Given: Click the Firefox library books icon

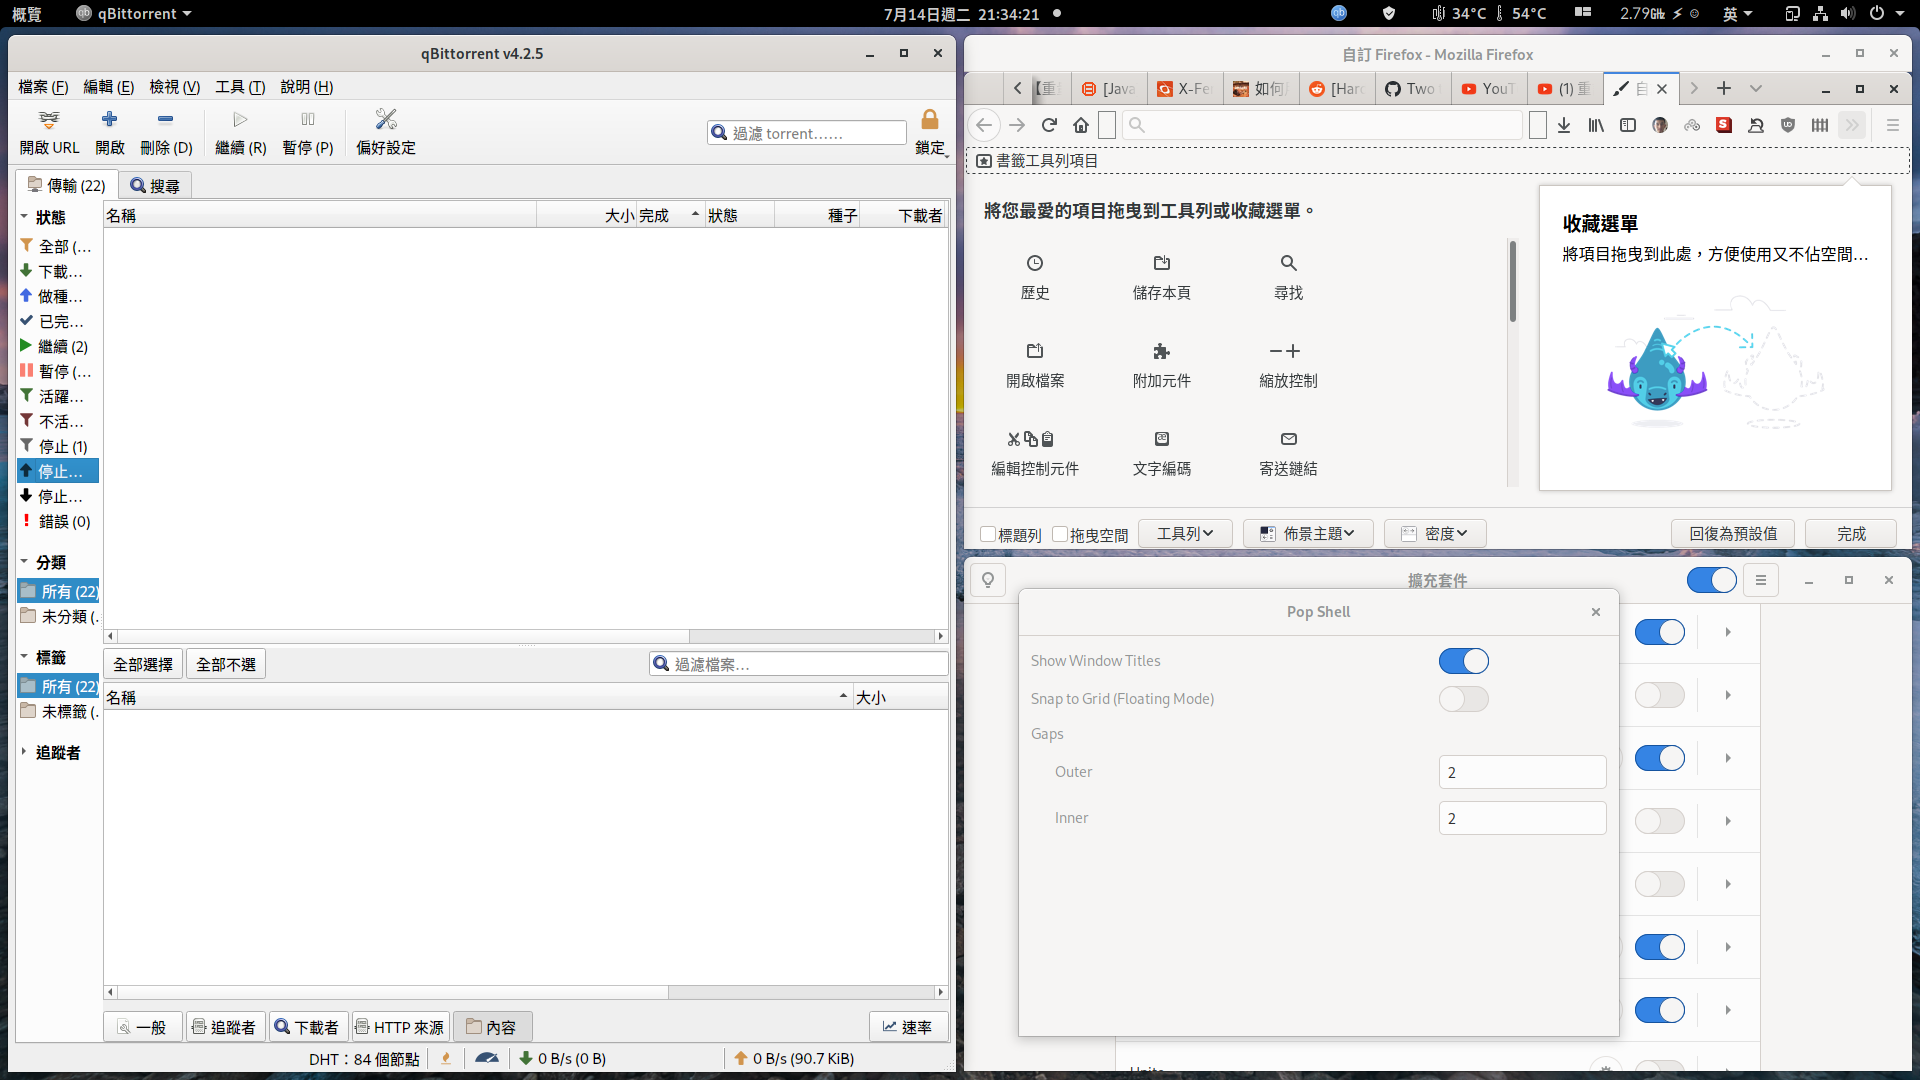Looking at the screenshot, I should point(1596,125).
